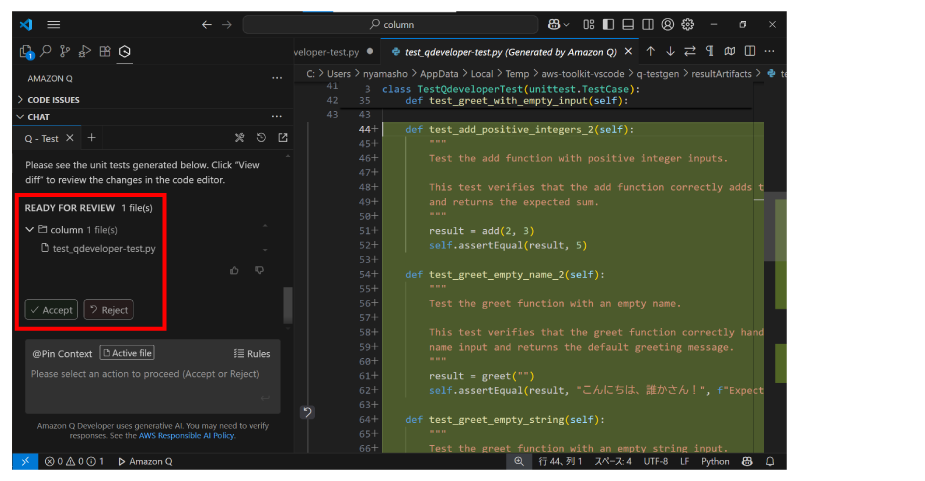The width and height of the screenshot is (925, 481).
Task: Open the errors and warnings status
Action: (x=74, y=462)
